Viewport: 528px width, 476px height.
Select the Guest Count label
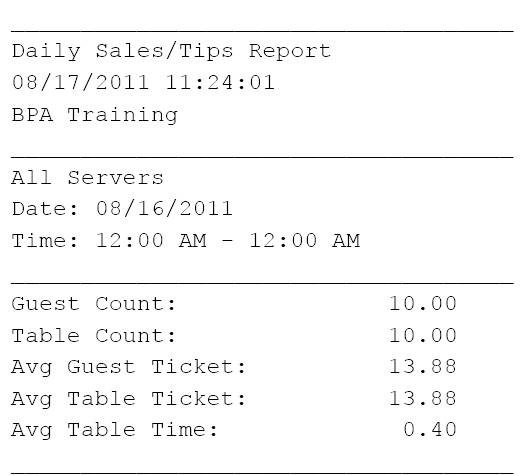point(94,304)
